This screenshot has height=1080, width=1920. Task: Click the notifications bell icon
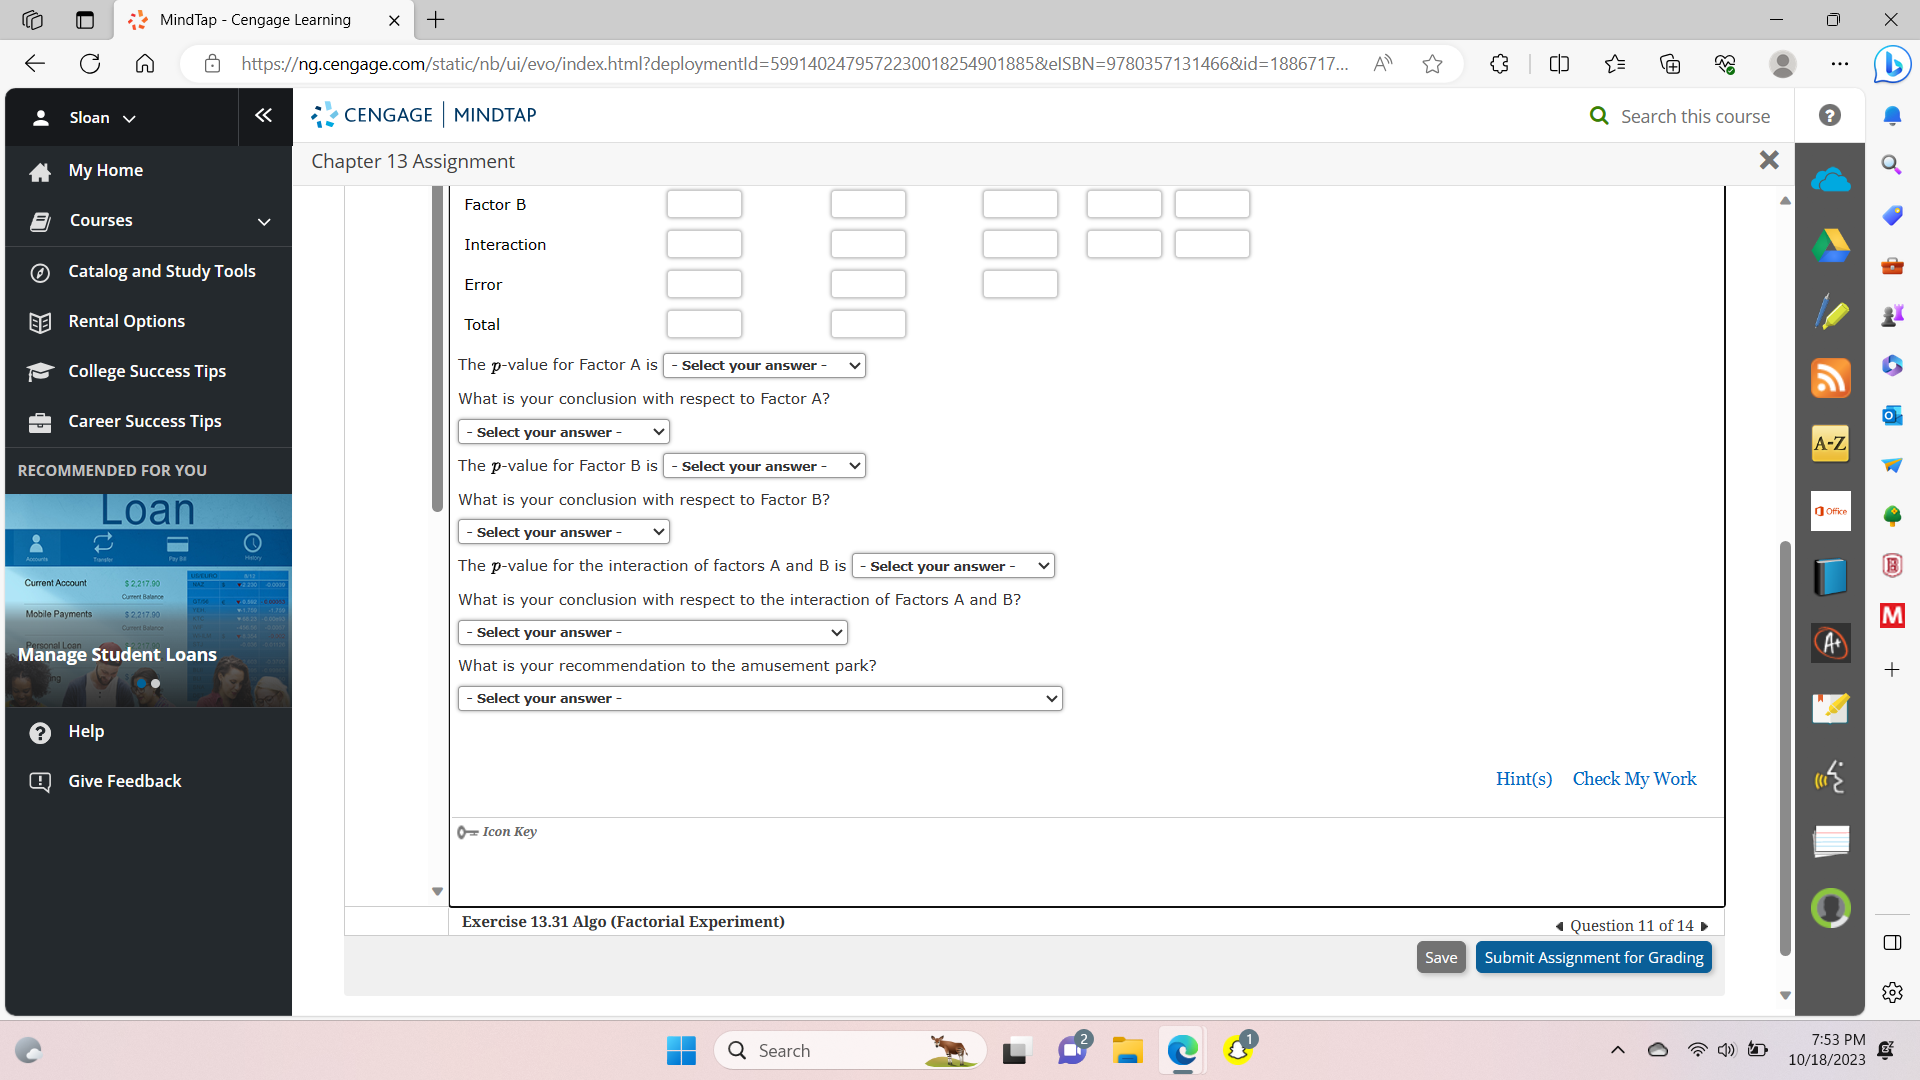coord(1891,116)
